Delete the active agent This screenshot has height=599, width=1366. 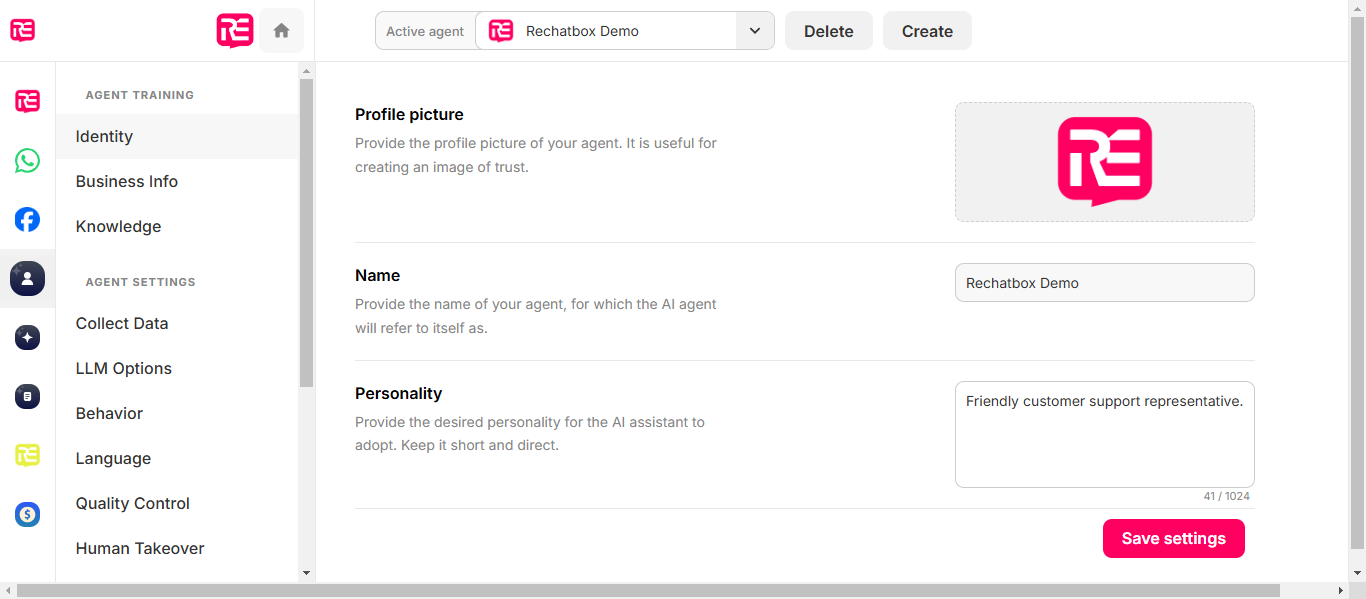829,31
